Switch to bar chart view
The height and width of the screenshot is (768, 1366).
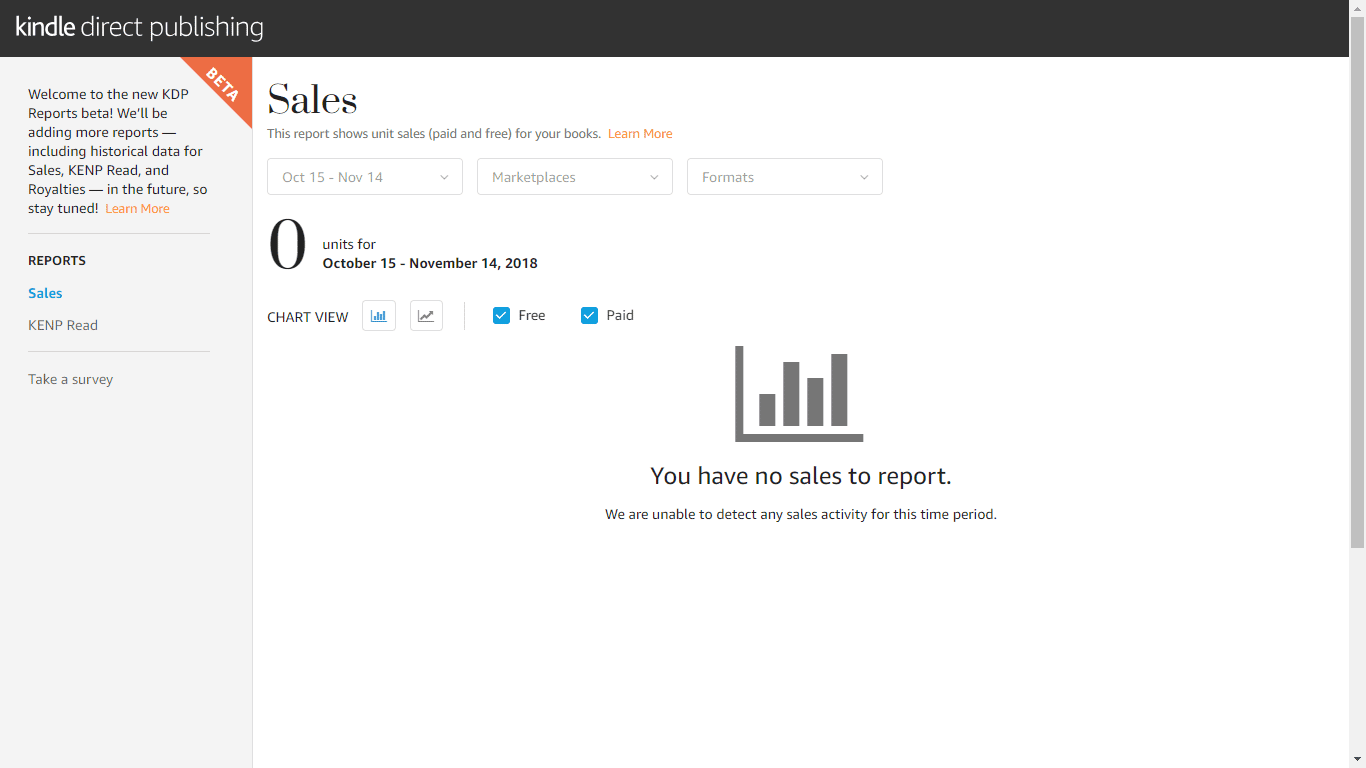[379, 316]
